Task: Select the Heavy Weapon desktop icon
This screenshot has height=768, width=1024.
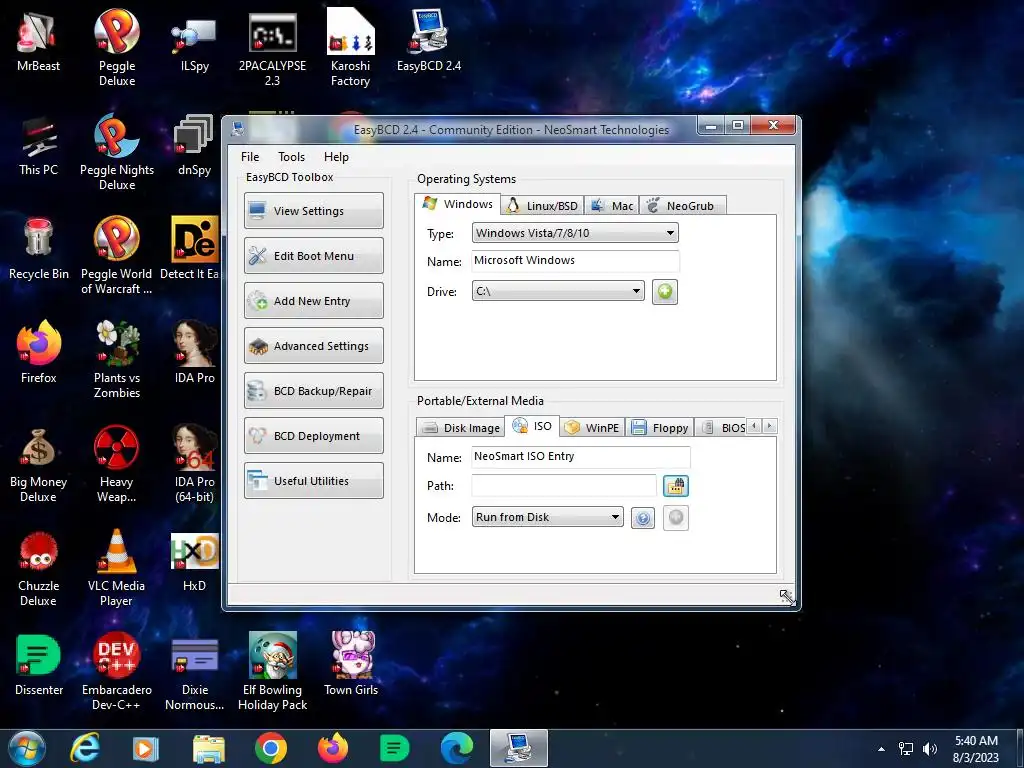Action: point(117,464)
